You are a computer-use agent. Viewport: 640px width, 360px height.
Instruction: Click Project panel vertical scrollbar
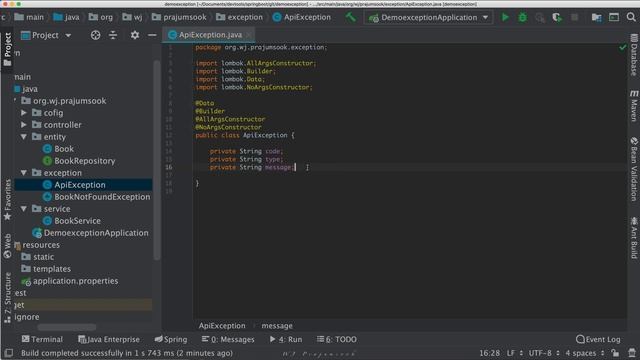pyautogui.click(x=156, y=159)
